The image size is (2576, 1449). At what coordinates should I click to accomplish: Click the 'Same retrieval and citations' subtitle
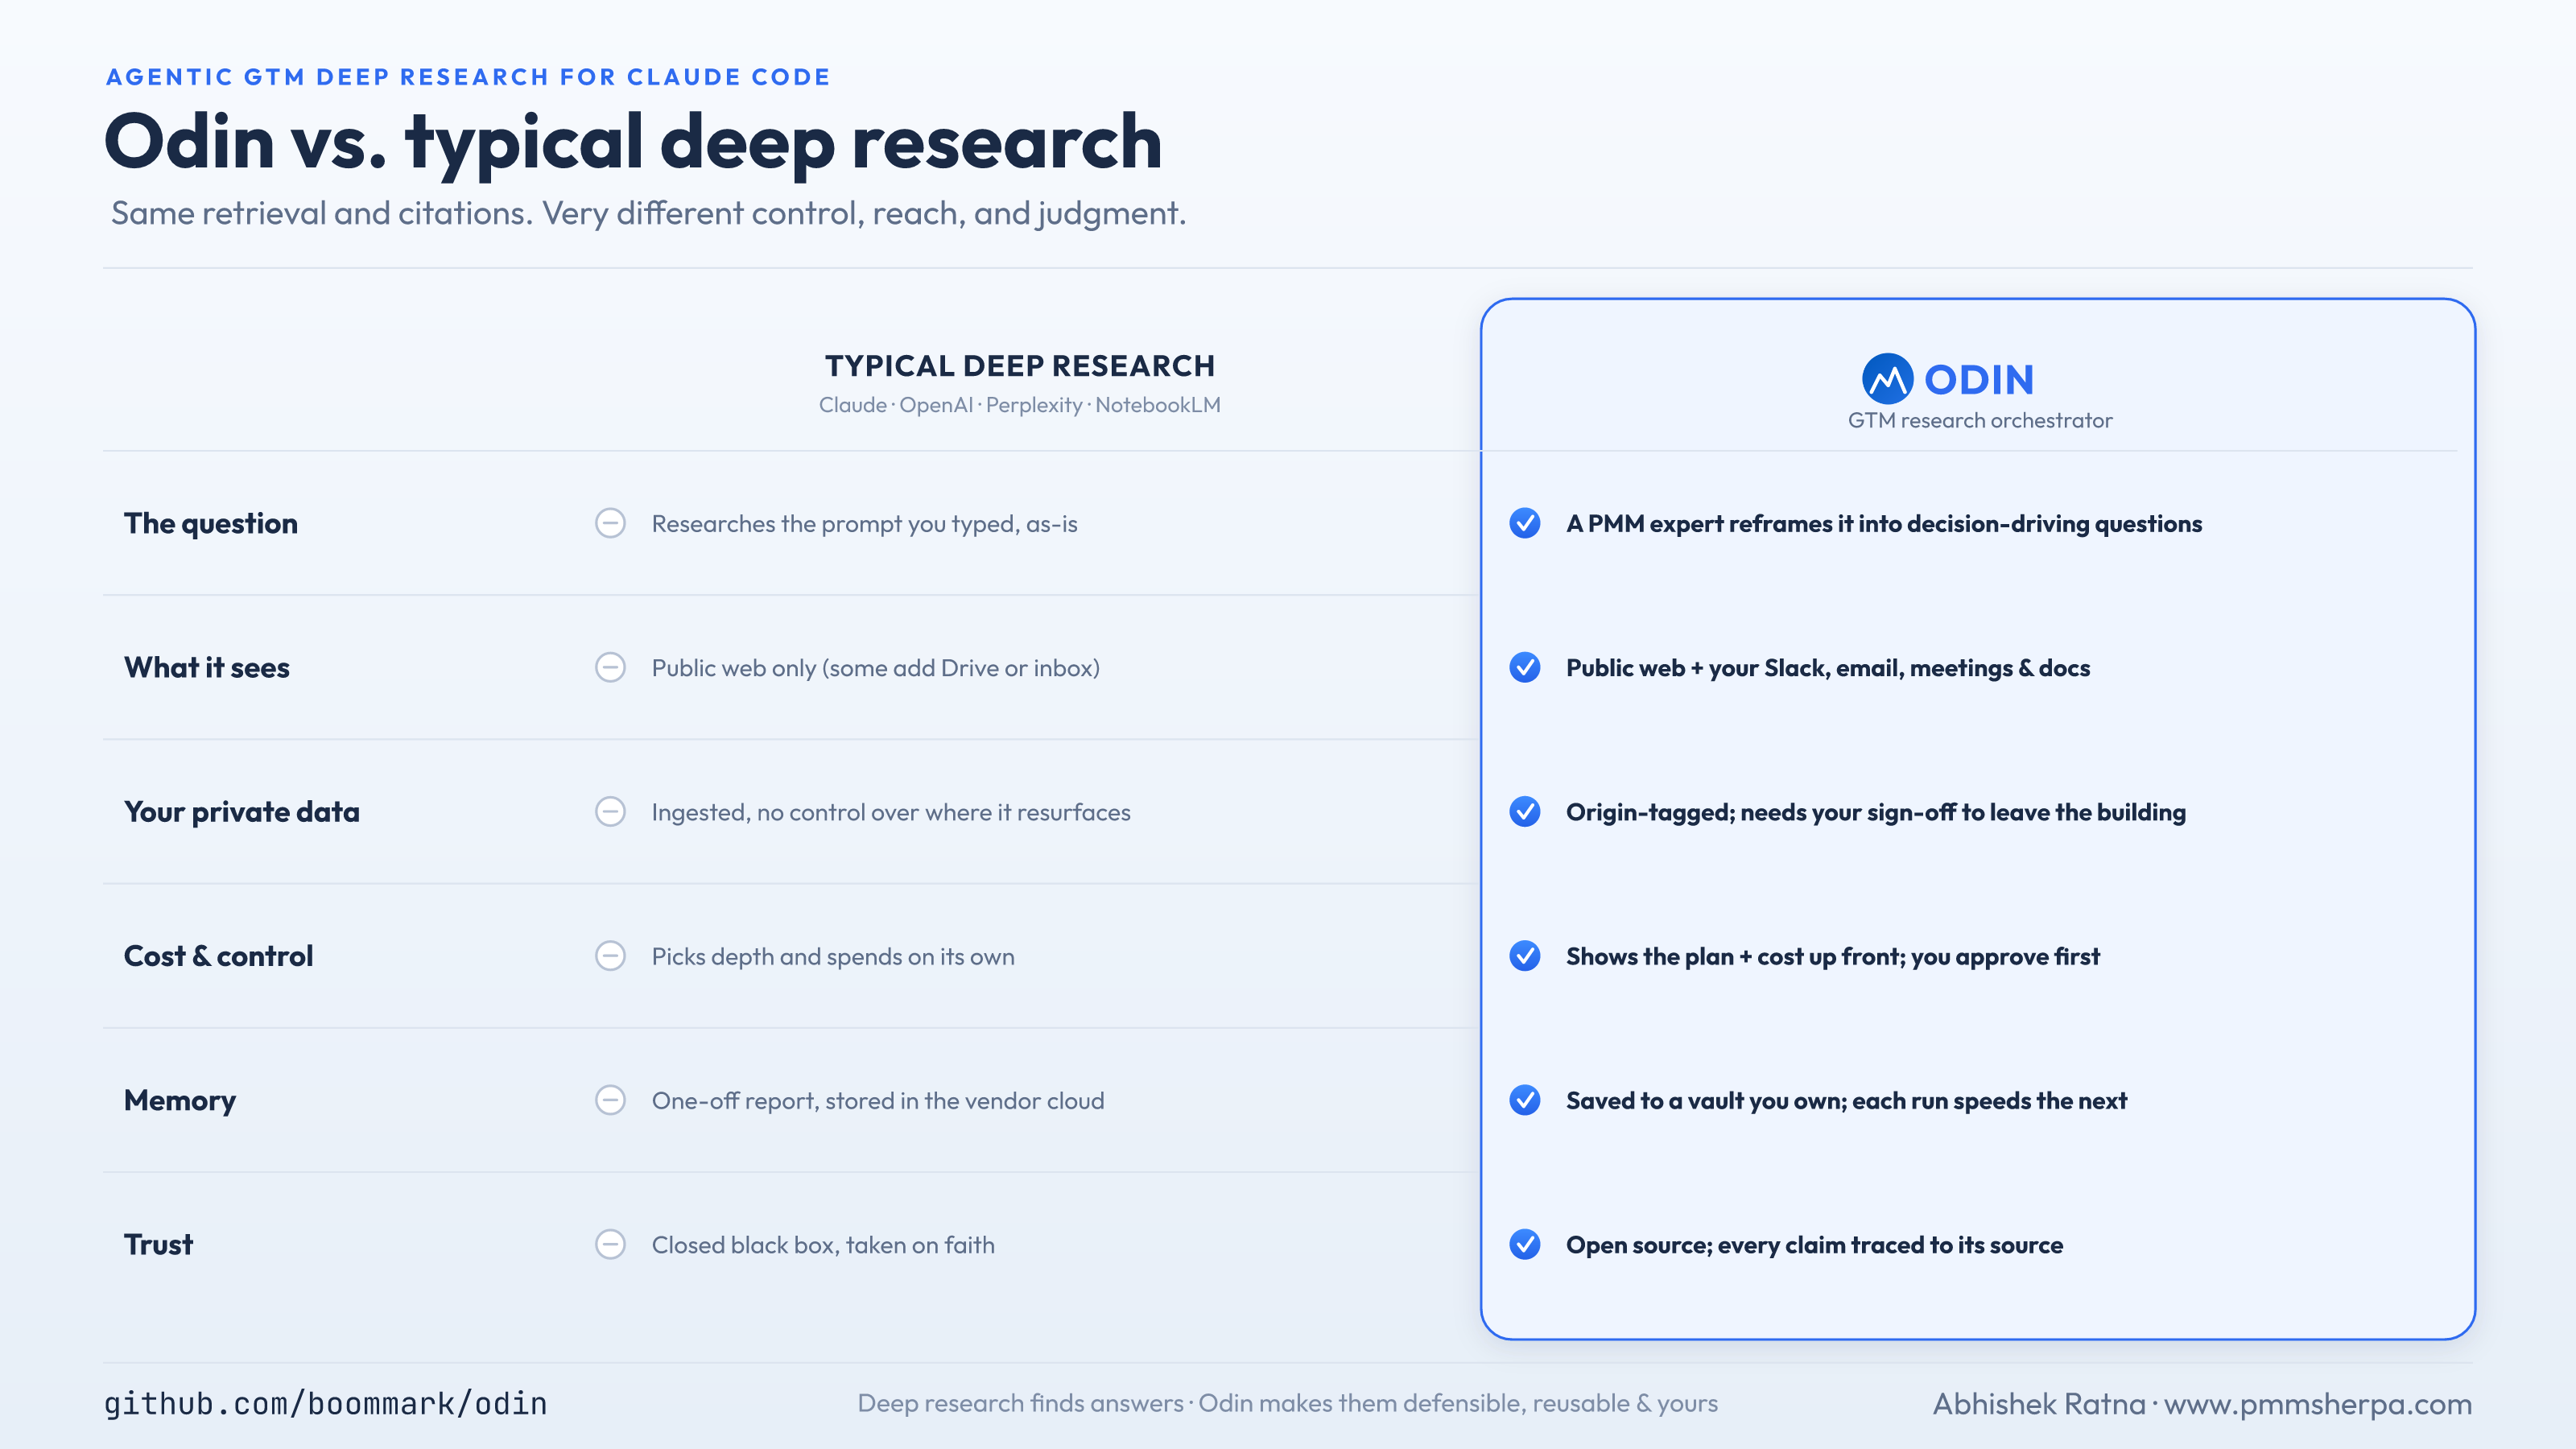[648, 213]
